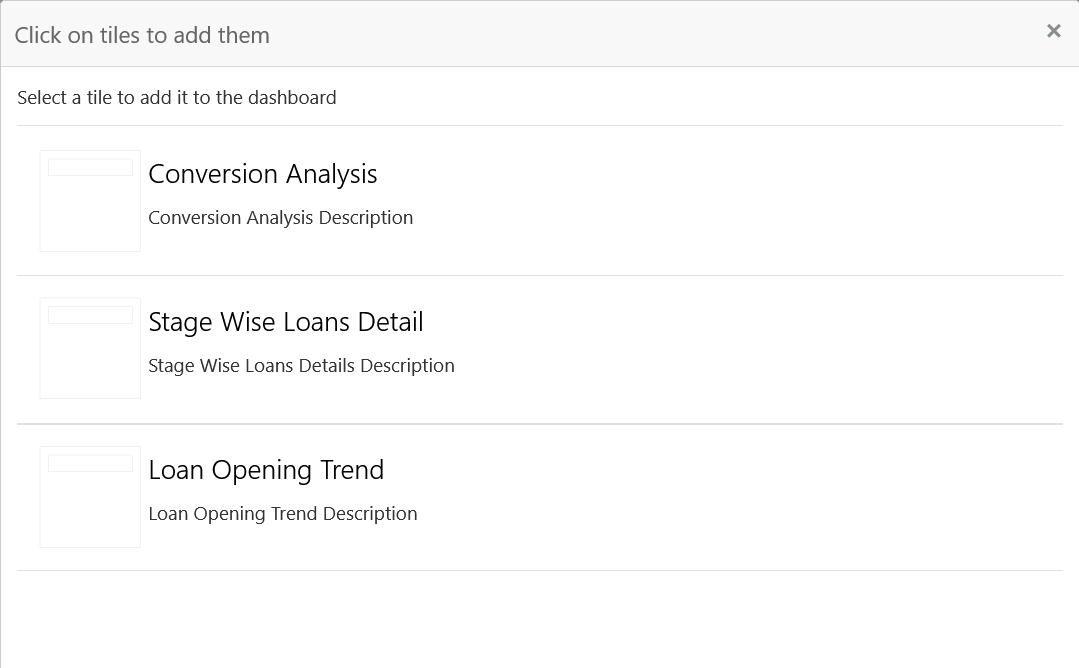Click the word 'Detail' in Stage Wise Loans title
The width and height of the screenshot is (1079, 668).
coord(390,322)
